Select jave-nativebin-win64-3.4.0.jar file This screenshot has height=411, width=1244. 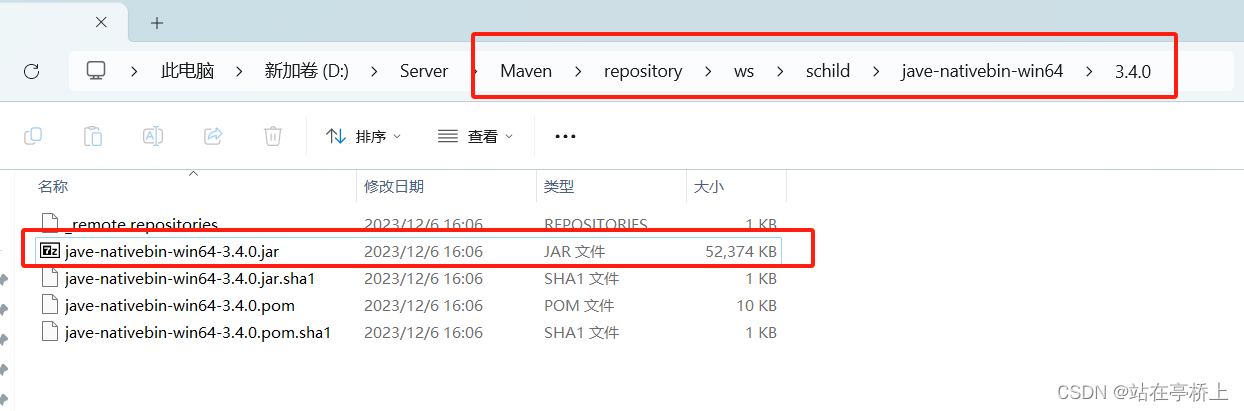(x=408, y=251)
